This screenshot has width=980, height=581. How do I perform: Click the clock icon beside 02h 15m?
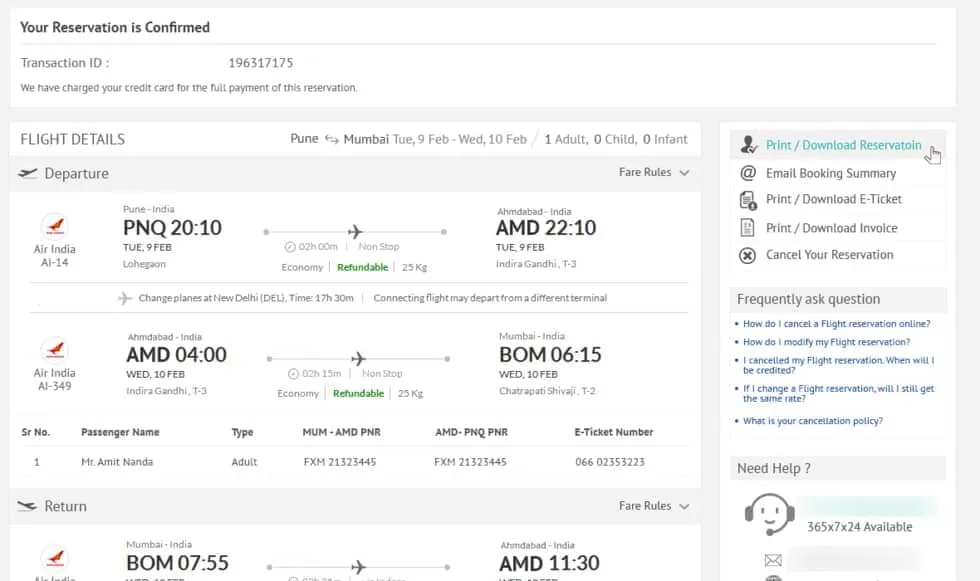click(293, 374)
